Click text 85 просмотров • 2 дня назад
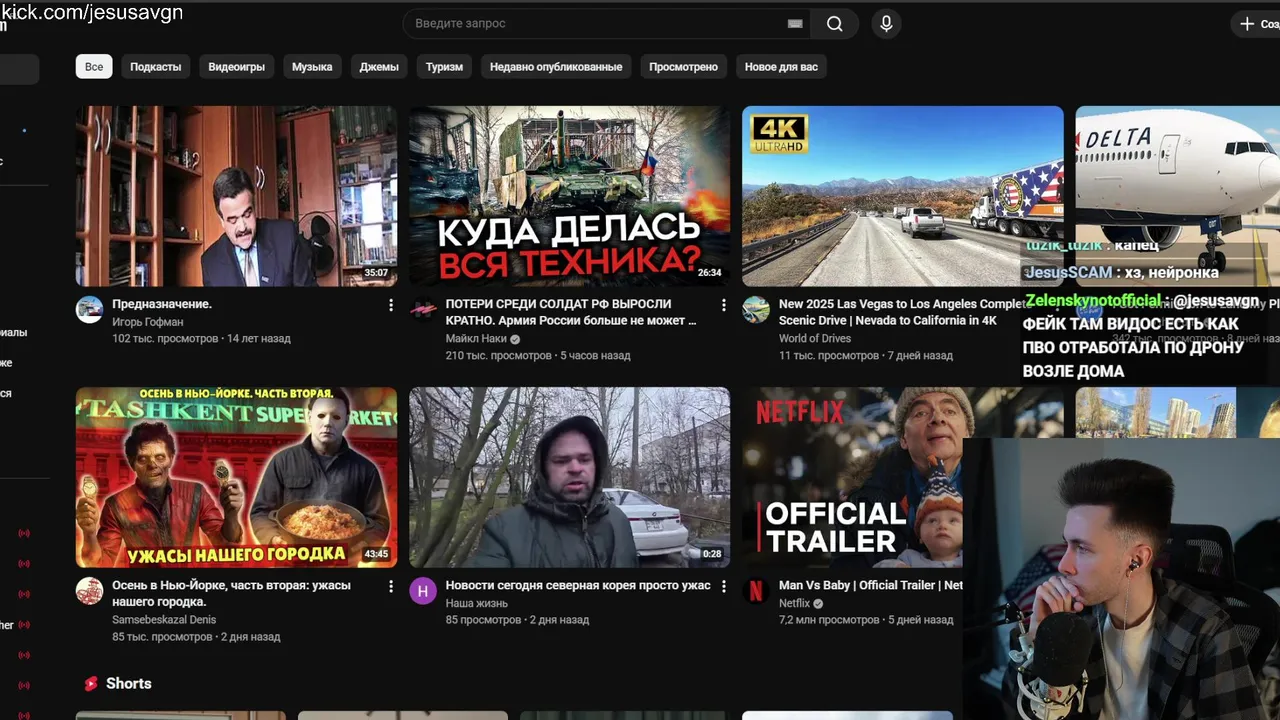 pyautogui.click(x=517, y=620)
